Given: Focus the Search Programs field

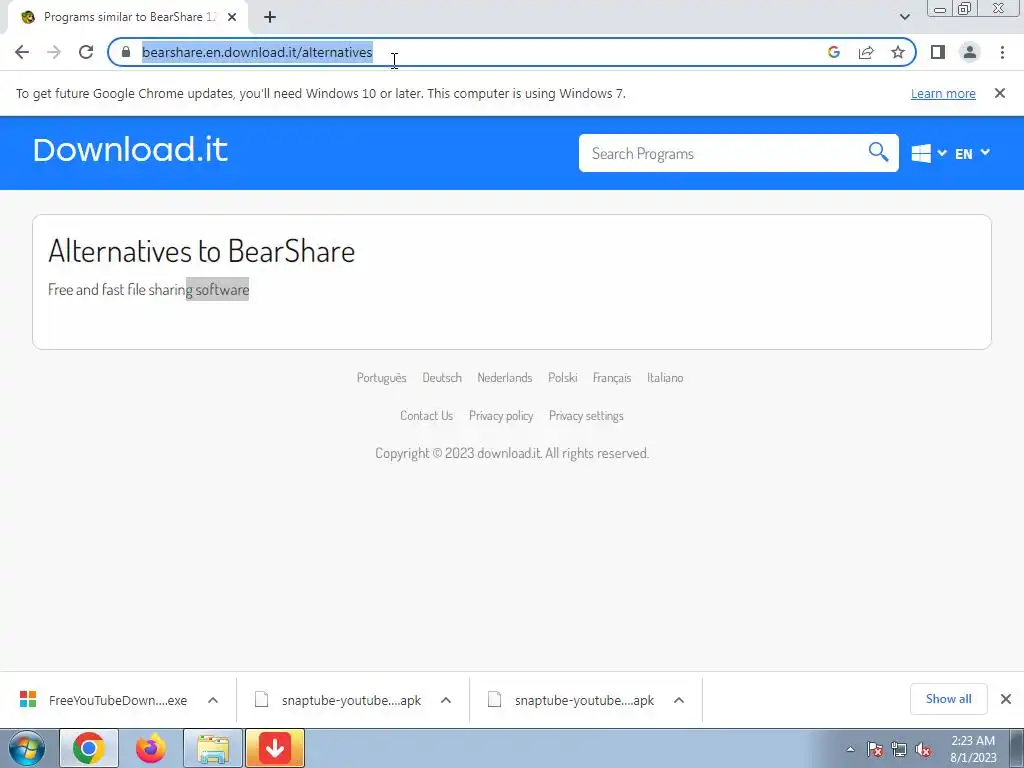Looking at the screenshot, I should click(722, 153).
